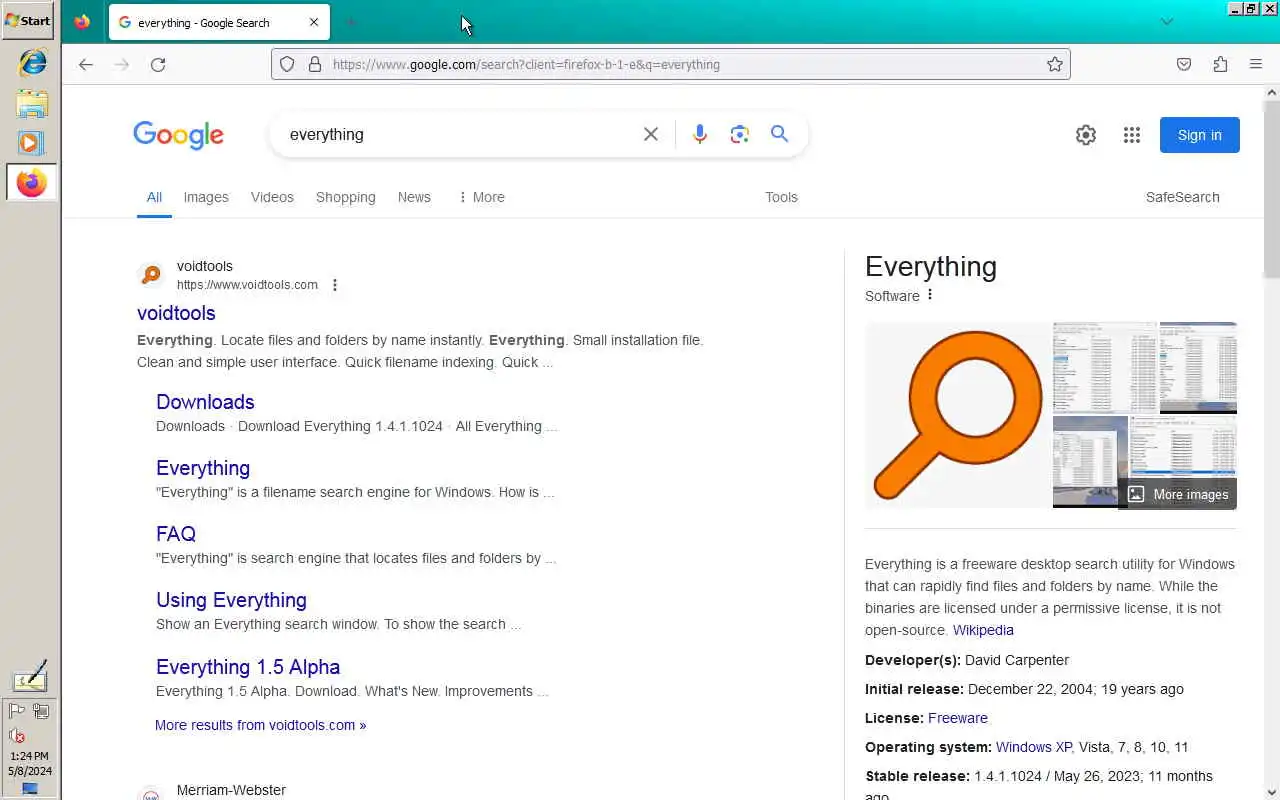Click voidtools favicon in search result
The image size is (1280, 800).
click(151, 275)
